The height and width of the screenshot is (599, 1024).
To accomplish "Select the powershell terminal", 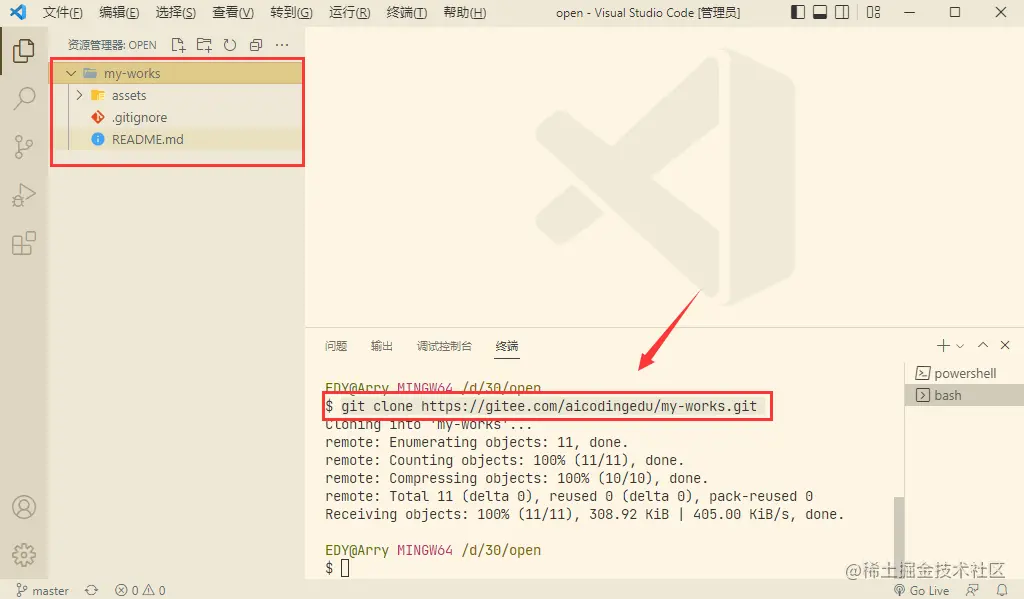I will [x=964, y=373].
